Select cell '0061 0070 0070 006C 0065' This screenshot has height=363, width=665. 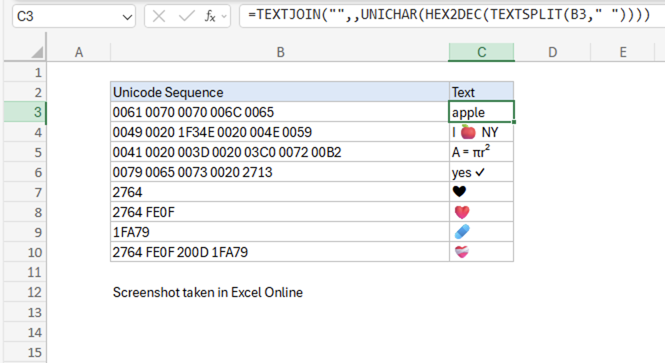point(280,112)
